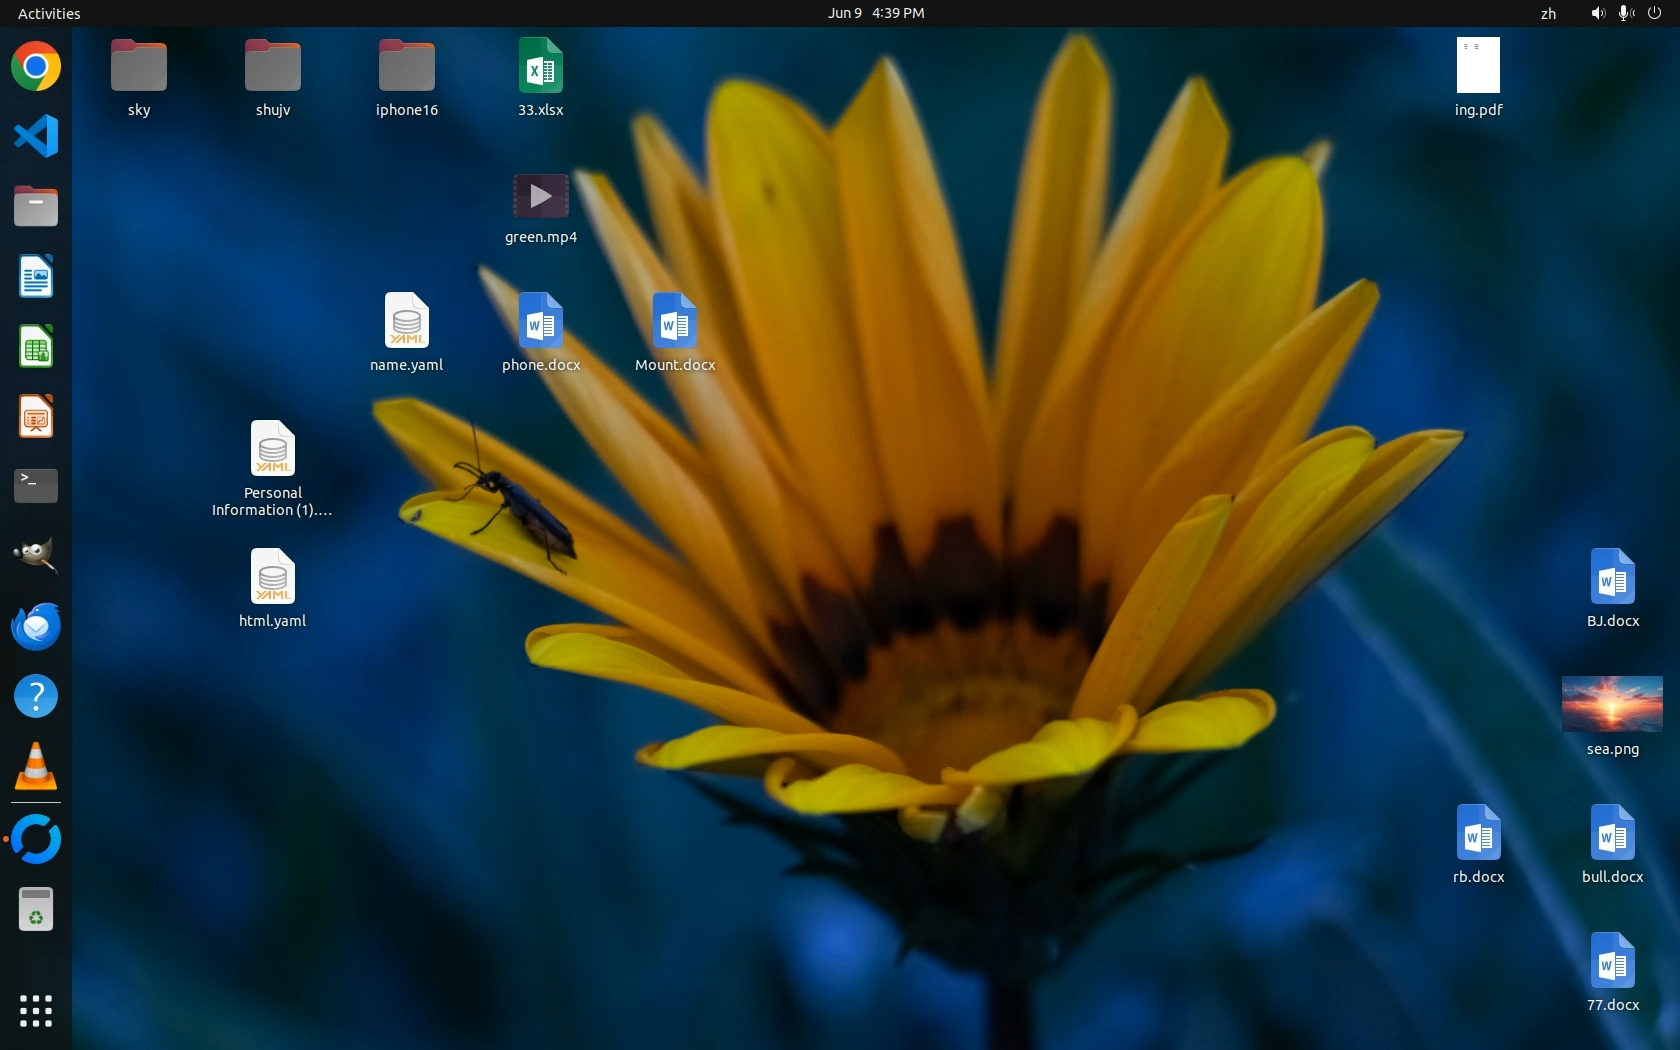Open Google Chrome from the dock
1680x1050 pixels.
tap(36, 67)
